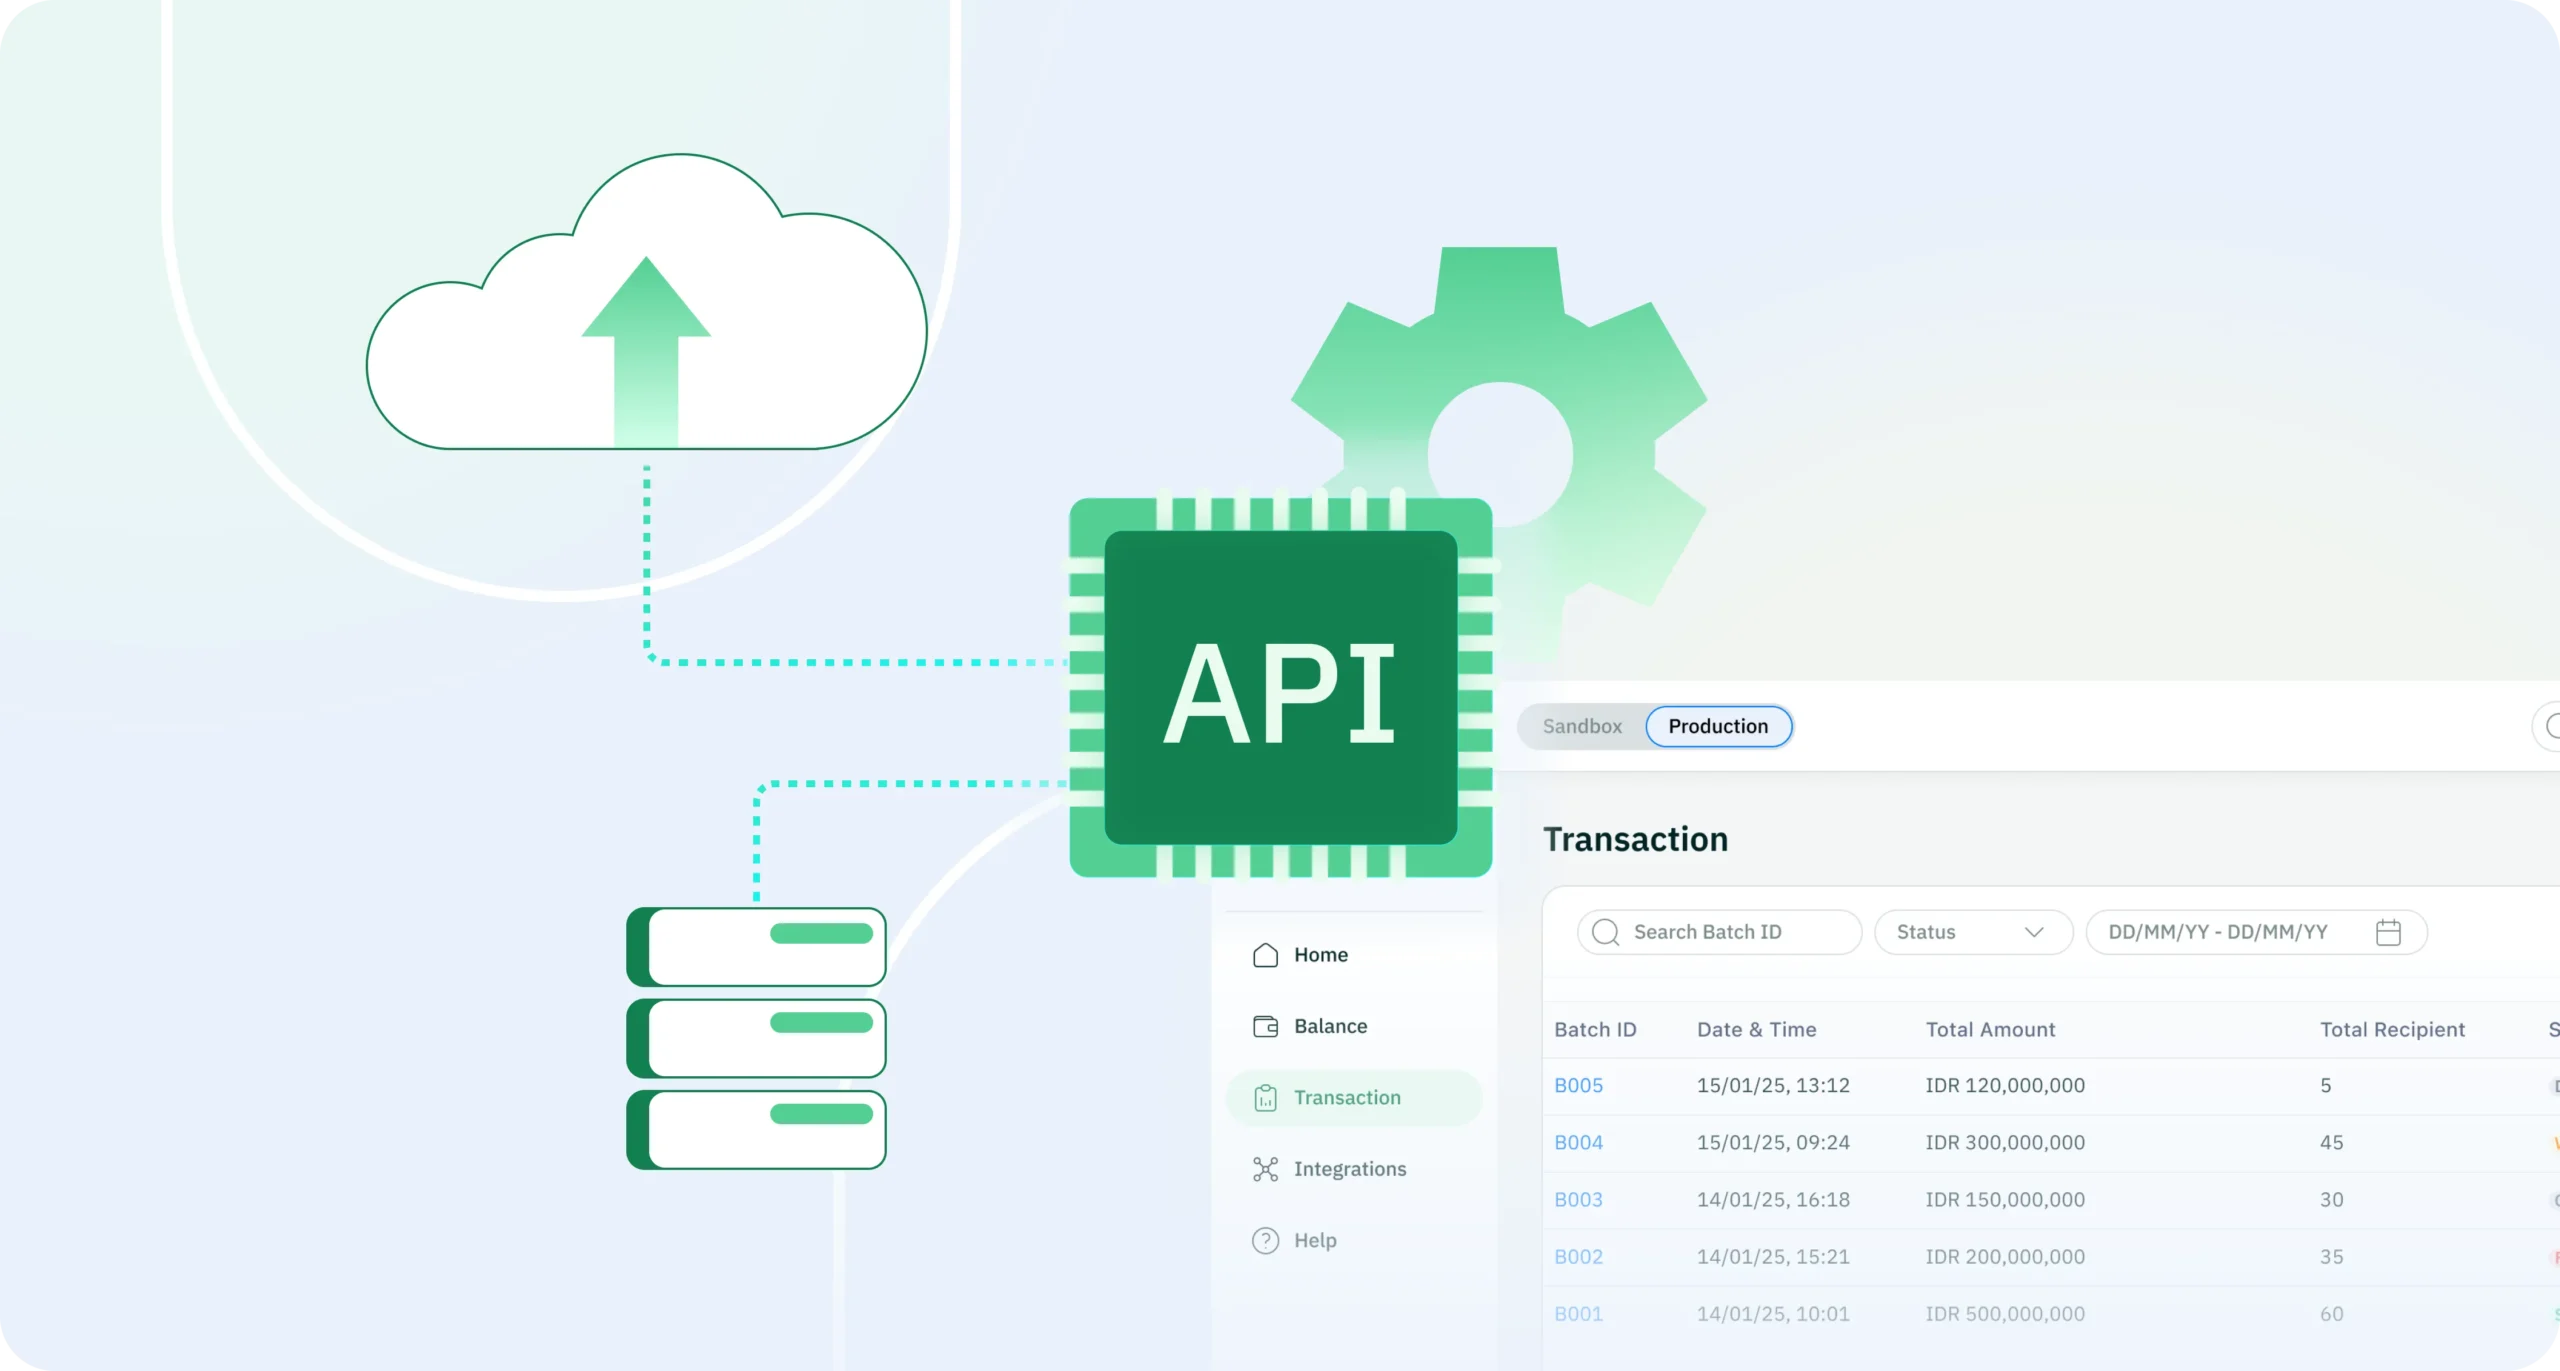Click the Home icon in sidebar
2560x1371 pixels.
click(1265, 955)
